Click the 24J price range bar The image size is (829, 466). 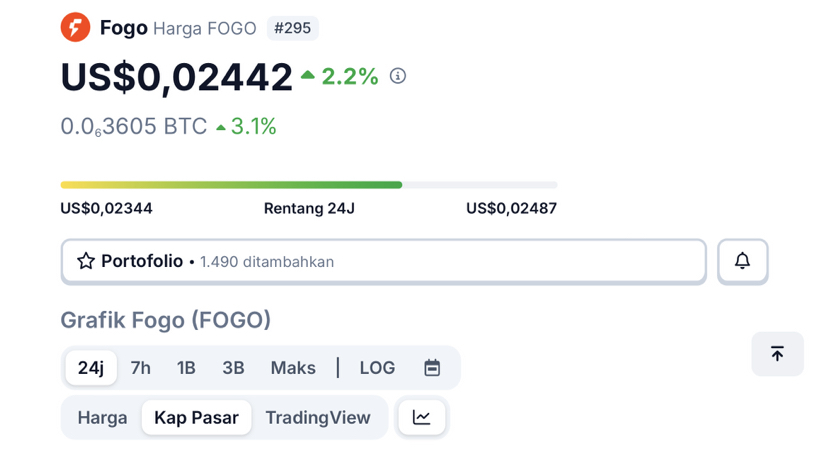[308, 185]
